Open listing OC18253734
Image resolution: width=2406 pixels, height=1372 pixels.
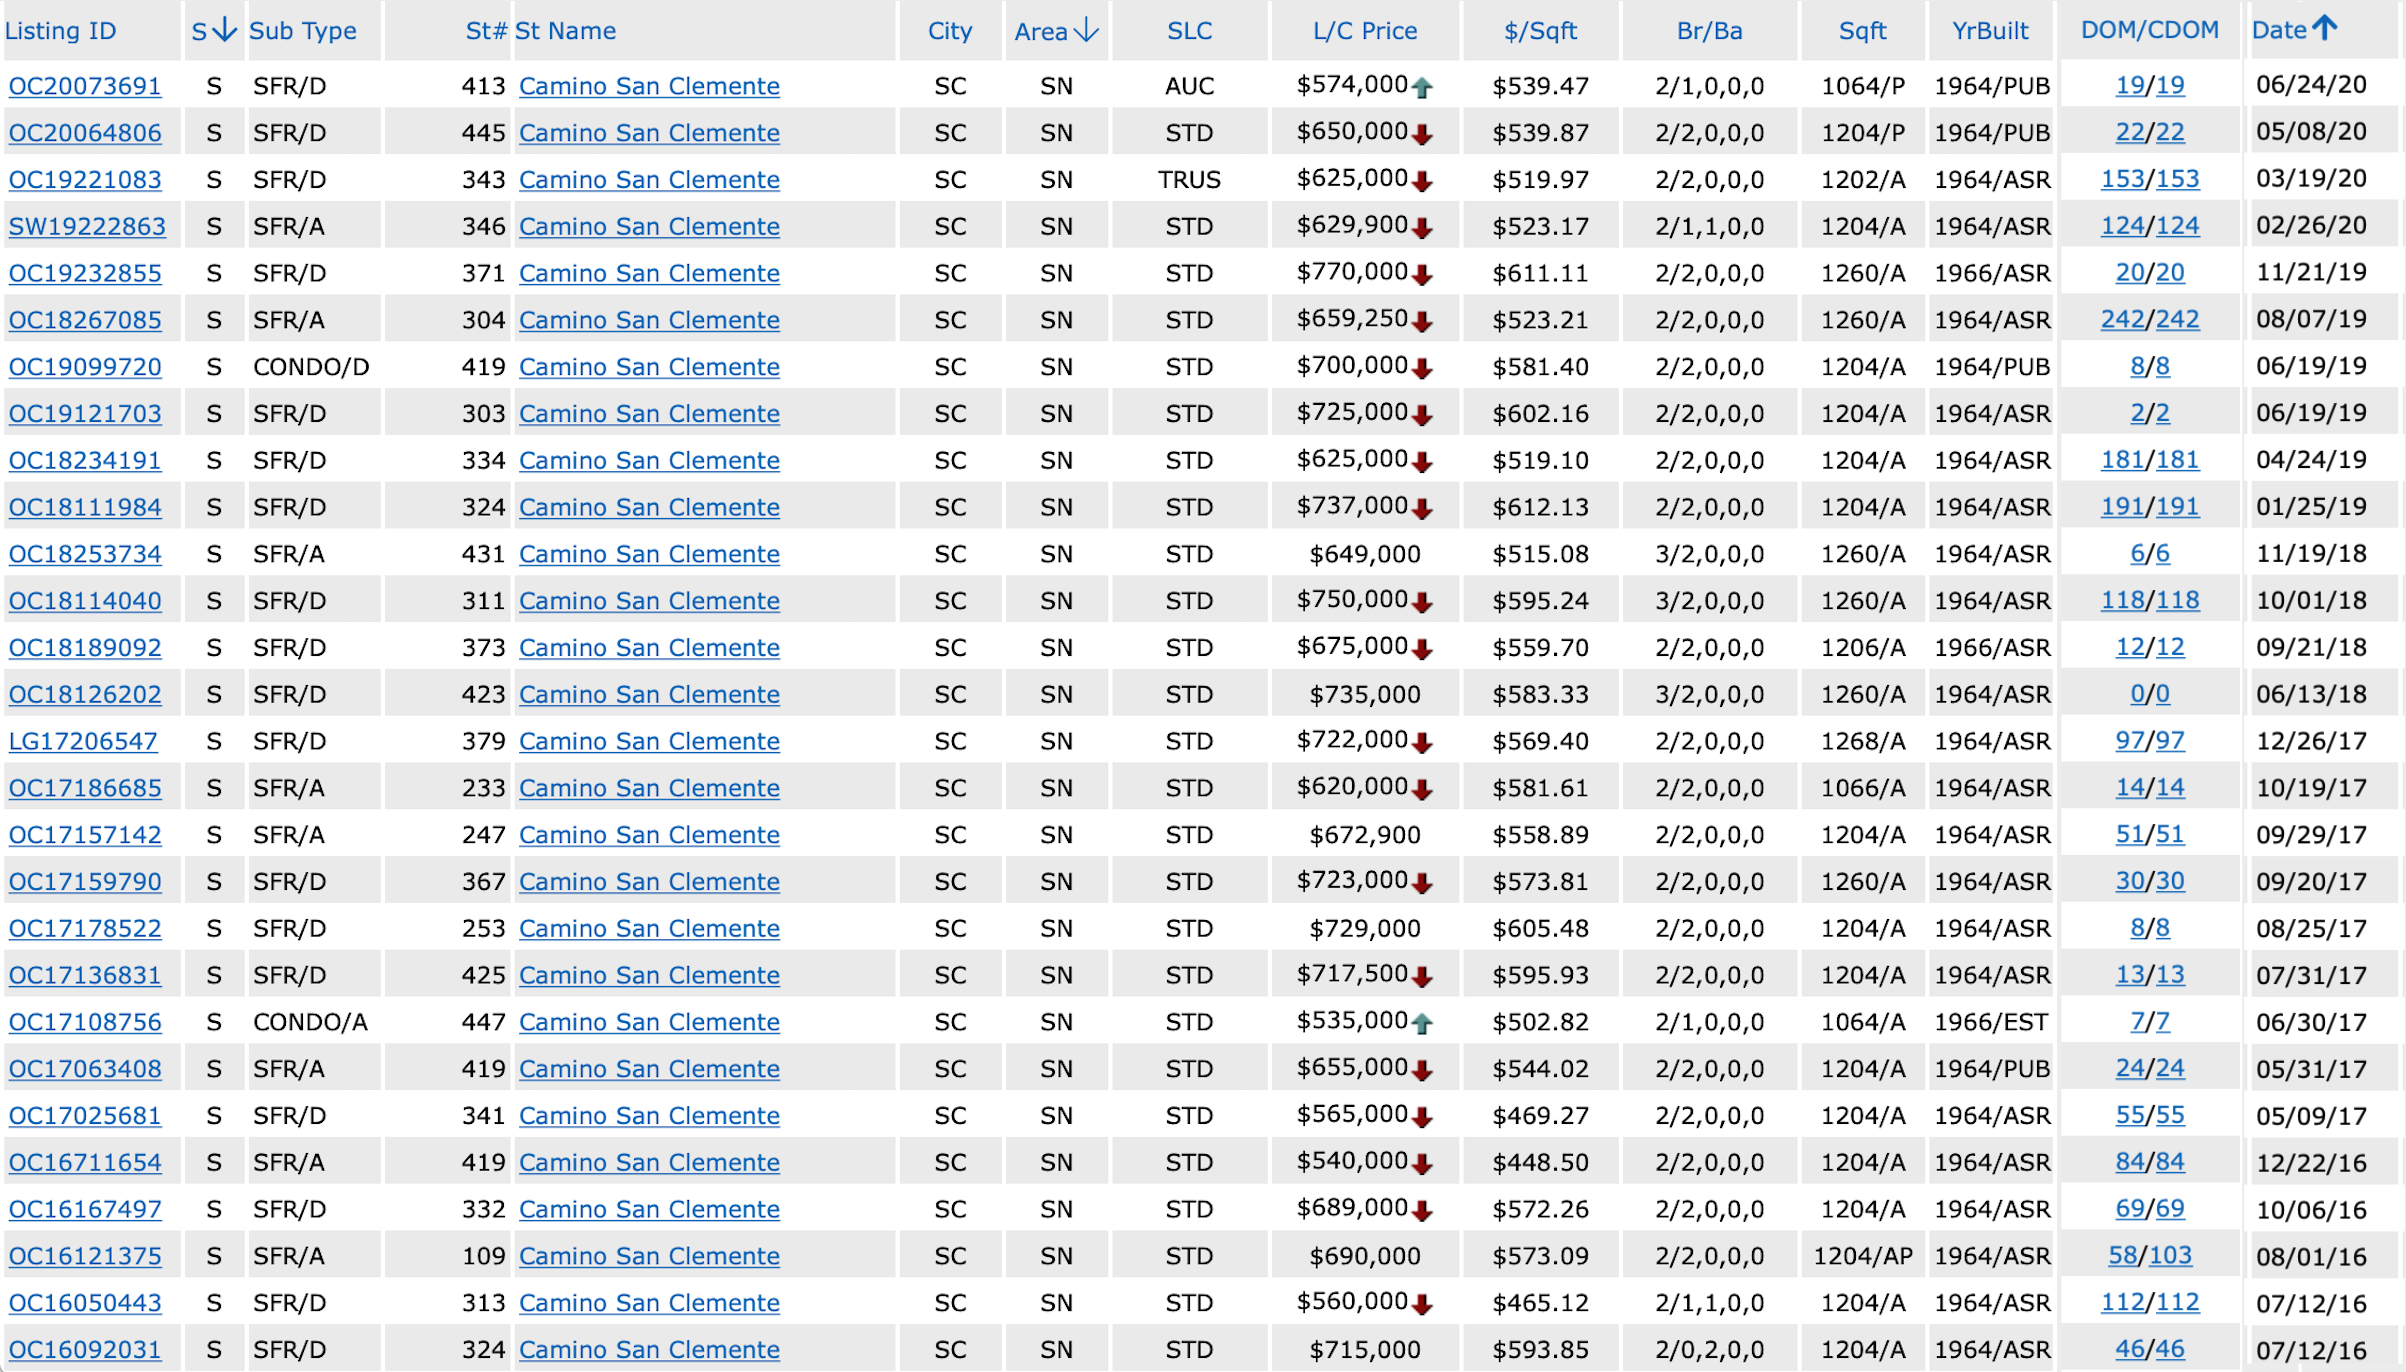pos(85,554)
